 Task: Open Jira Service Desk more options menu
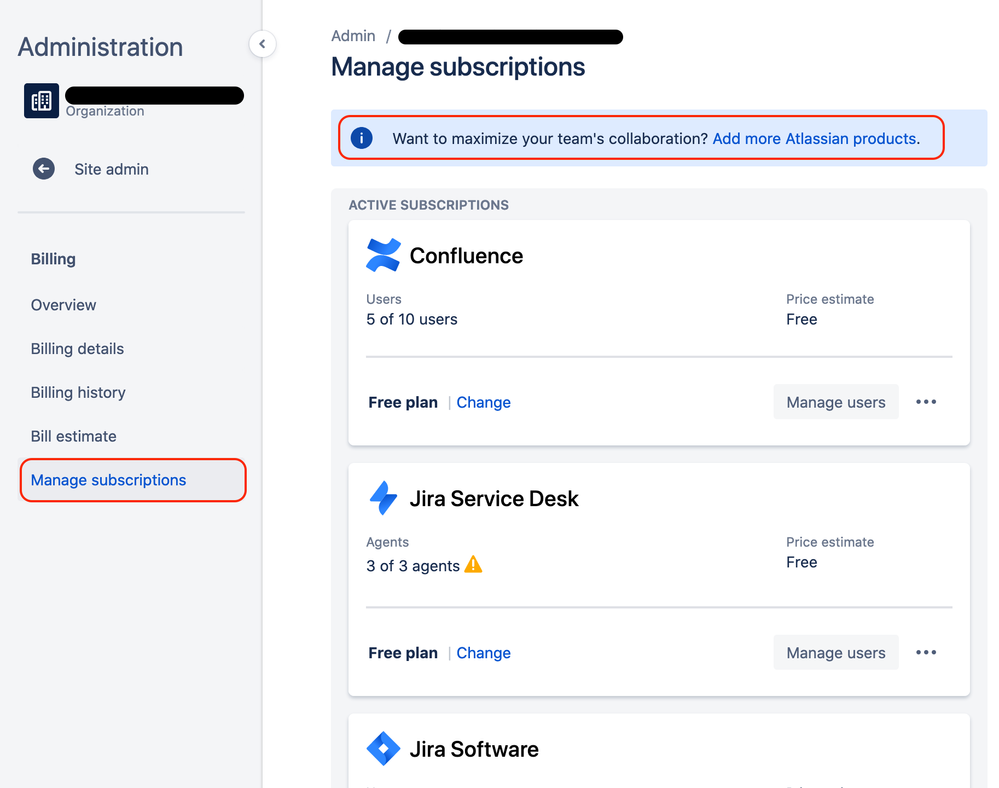(926, 653)
